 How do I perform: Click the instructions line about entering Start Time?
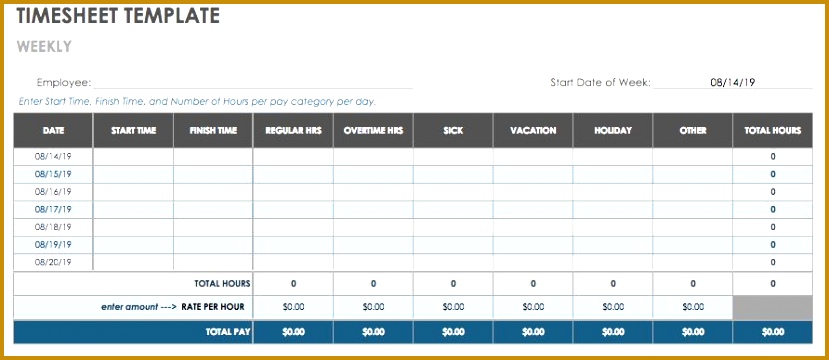click(197, 101)
